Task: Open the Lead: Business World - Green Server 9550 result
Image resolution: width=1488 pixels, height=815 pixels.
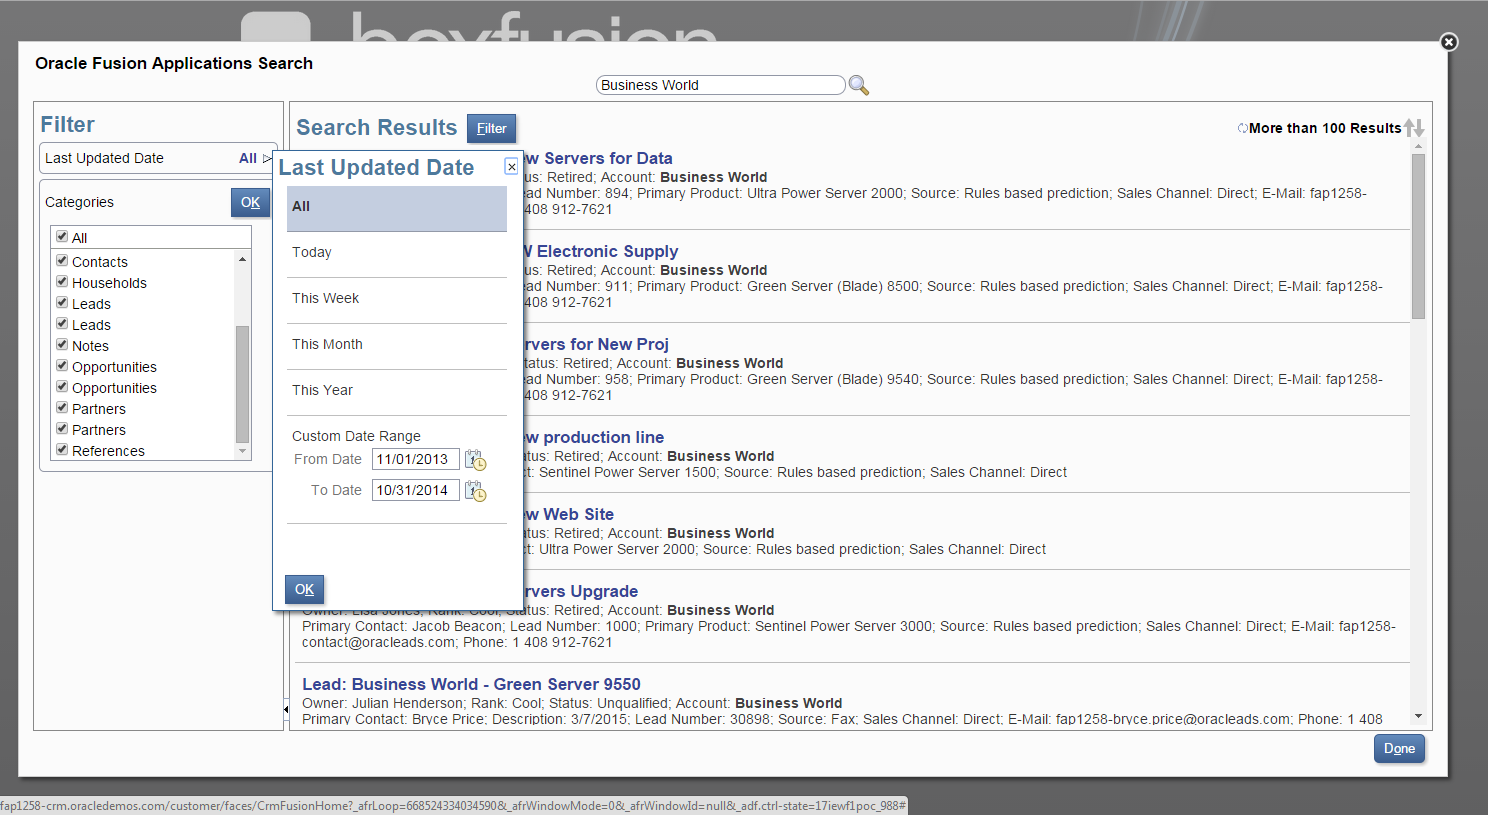Action: coord(471,684)
